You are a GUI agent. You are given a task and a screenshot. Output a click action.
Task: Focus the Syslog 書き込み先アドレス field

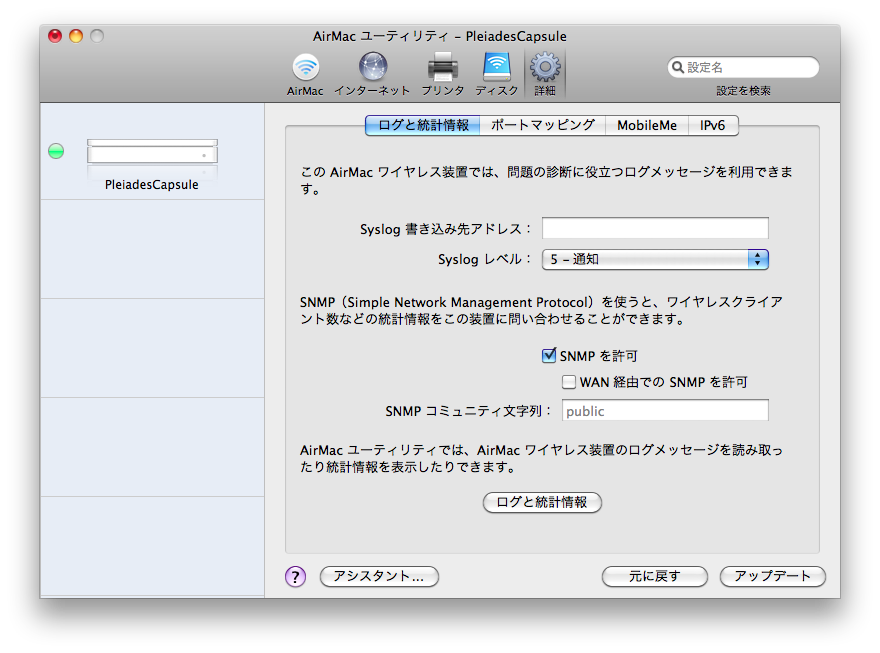coord(655,228)
